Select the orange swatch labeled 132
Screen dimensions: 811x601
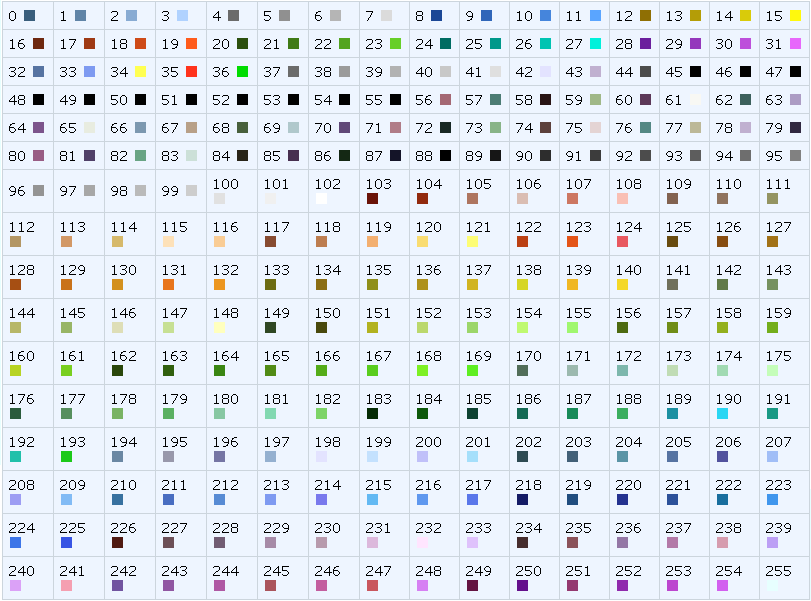219,285
